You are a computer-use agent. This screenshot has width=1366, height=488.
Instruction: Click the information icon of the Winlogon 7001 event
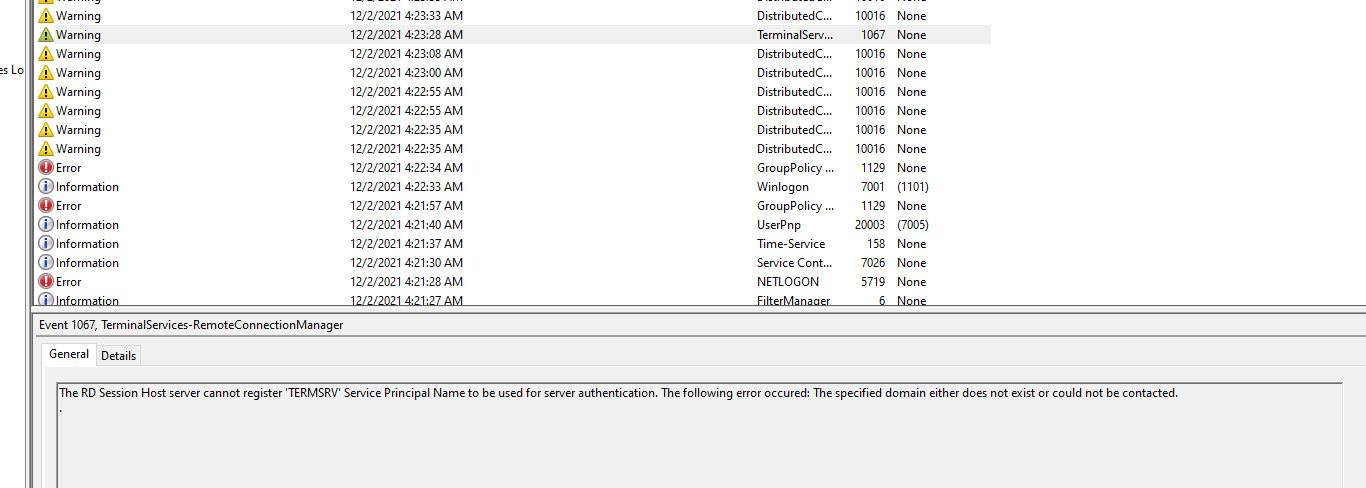click(46, 187)
